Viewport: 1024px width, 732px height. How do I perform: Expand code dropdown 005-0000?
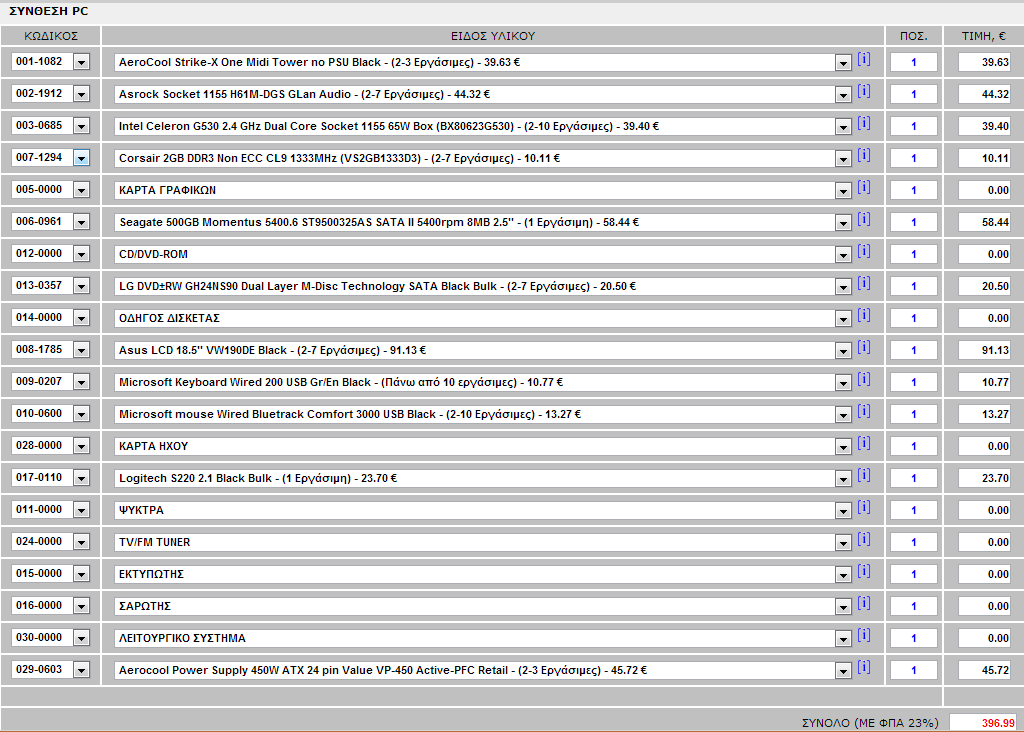coord(81,190)
